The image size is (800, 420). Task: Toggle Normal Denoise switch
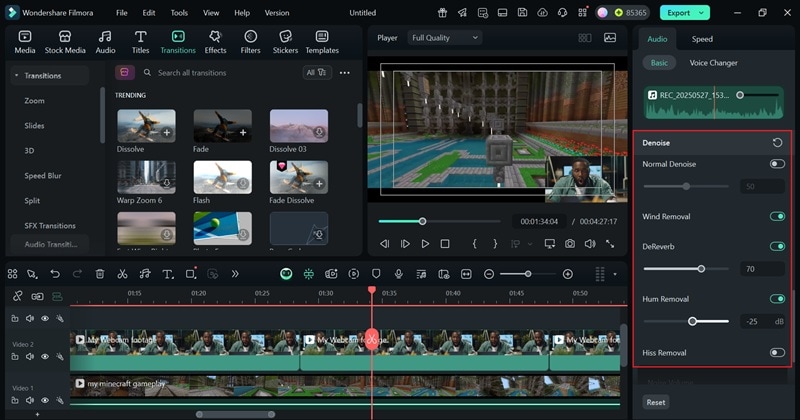(777, 164)
